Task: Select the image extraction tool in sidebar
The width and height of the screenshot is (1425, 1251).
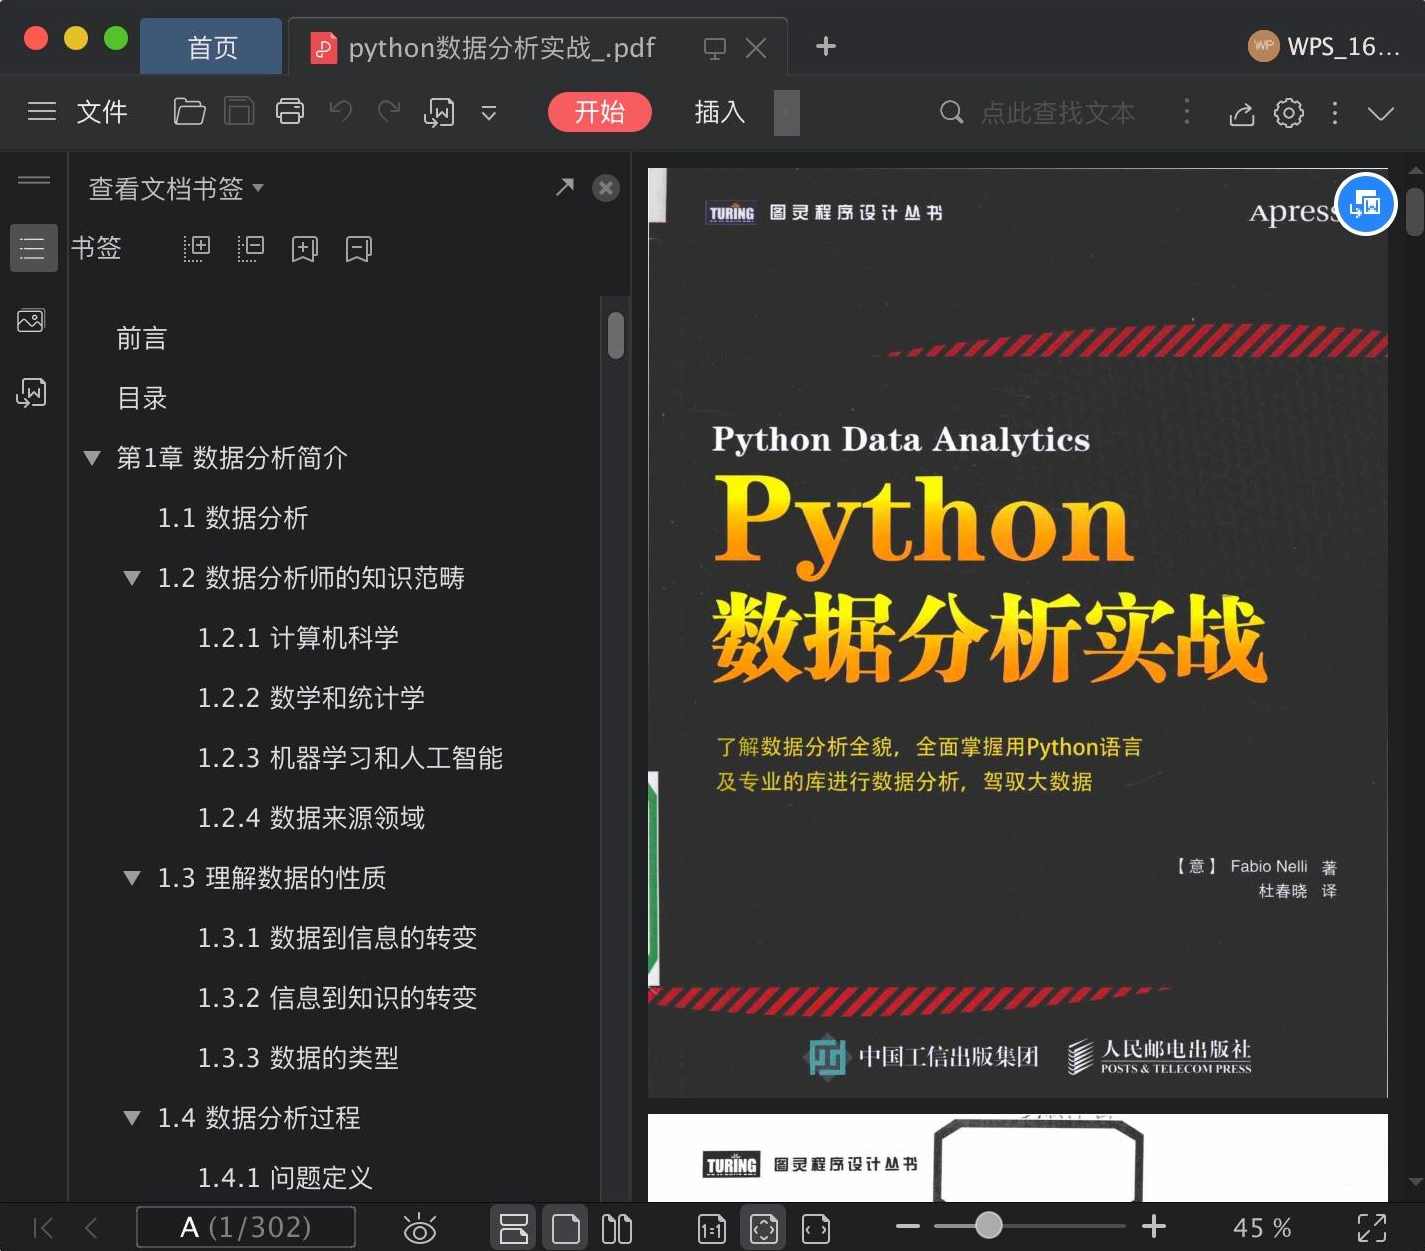Action: click(33, 320)
